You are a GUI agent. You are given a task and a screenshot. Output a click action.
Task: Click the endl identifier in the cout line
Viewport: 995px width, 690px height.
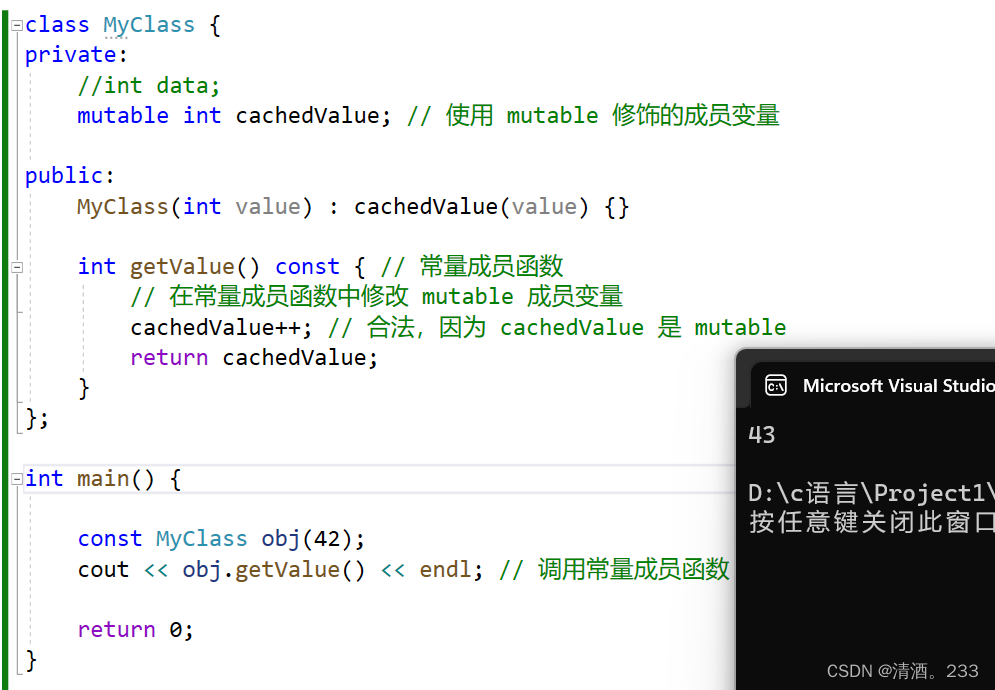[444, 569]
